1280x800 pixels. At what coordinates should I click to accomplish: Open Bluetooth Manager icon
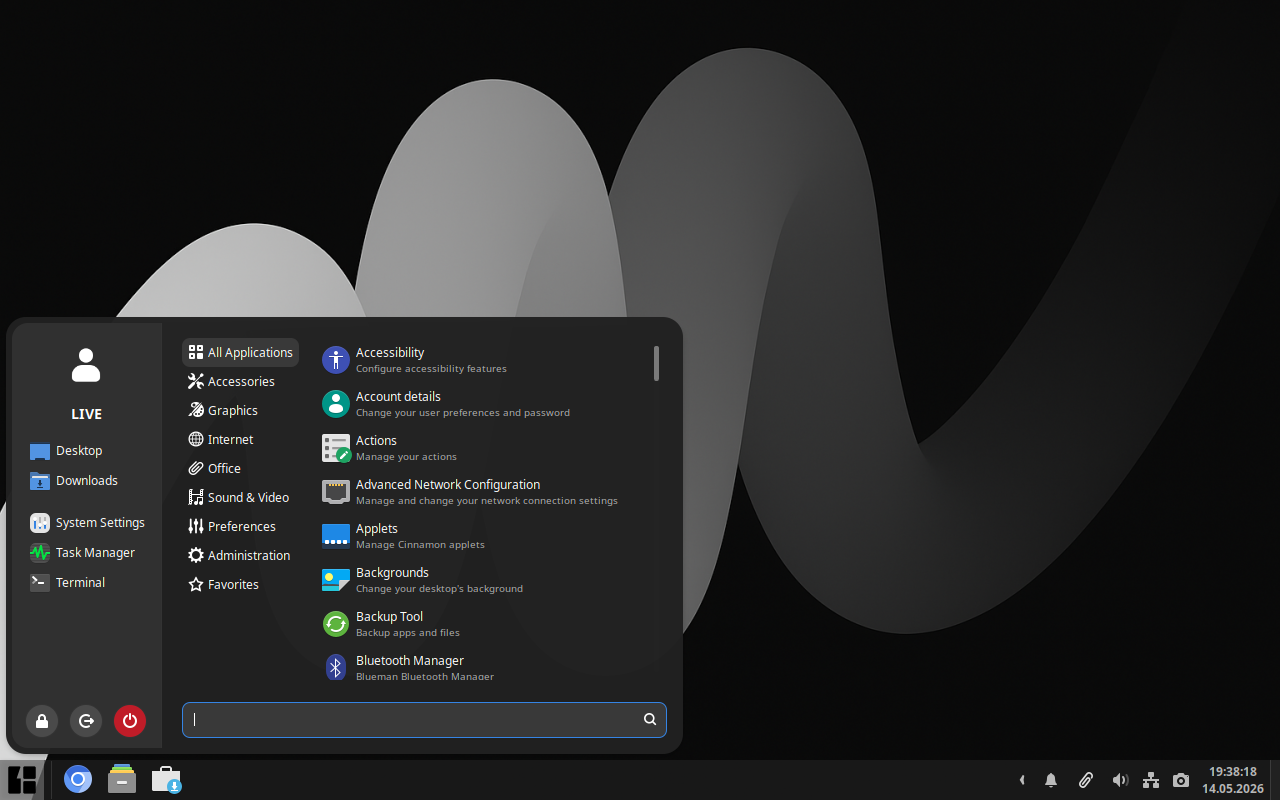[336, 668]
